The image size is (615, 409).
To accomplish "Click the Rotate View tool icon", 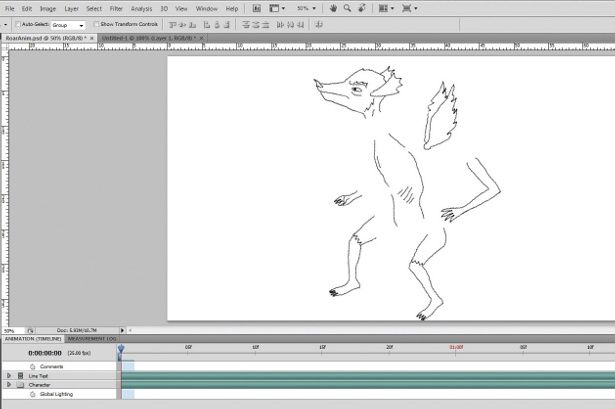I will [360, 8].
